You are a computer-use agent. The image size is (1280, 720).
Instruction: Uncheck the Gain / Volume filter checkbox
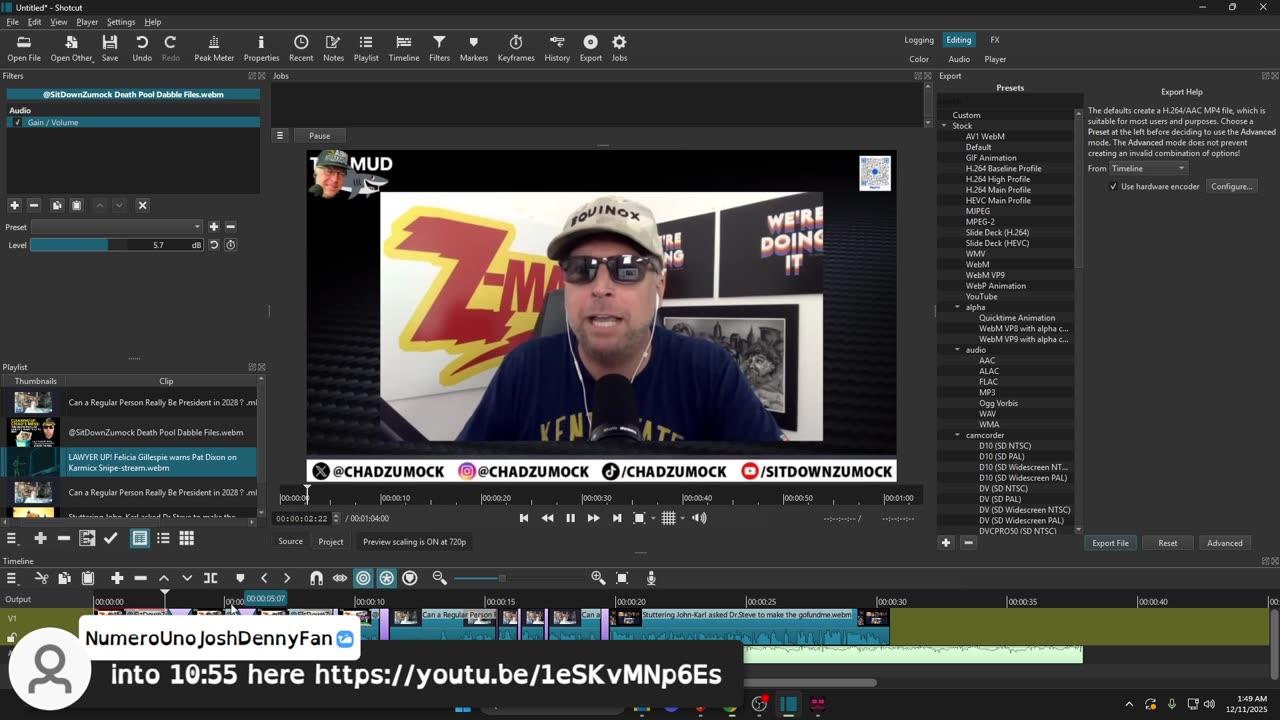tap(17, 122)
